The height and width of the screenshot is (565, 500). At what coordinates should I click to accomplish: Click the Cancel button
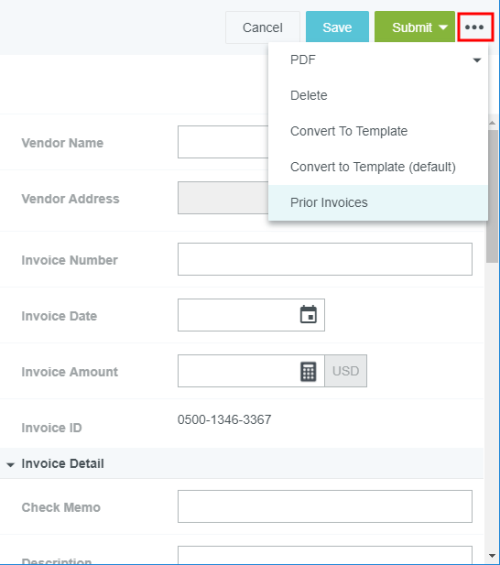(263, 27)
